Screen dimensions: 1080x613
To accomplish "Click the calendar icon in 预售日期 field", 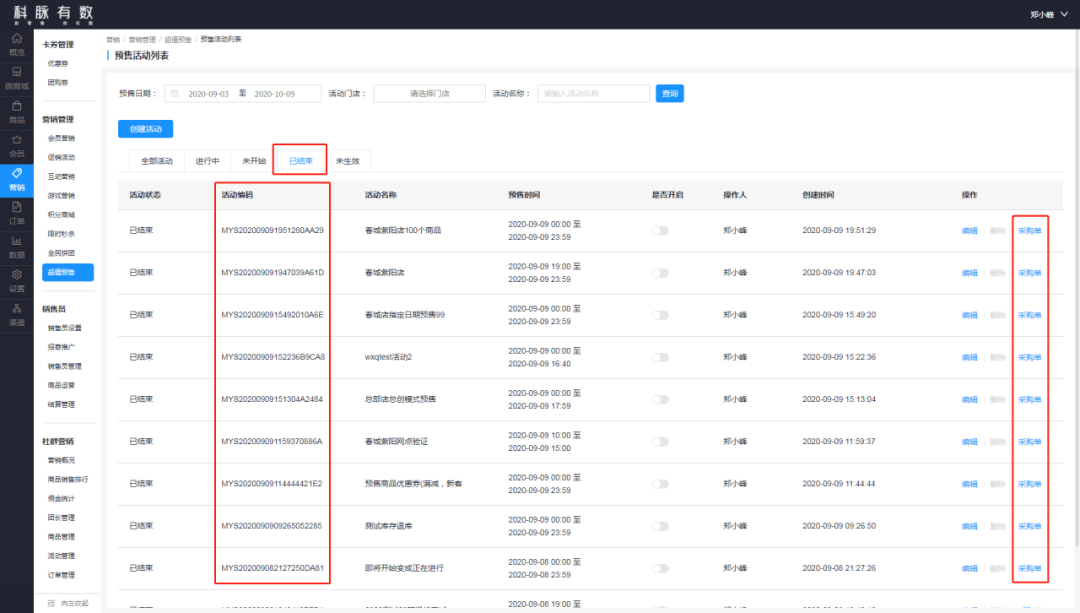I will click(175, 94).
